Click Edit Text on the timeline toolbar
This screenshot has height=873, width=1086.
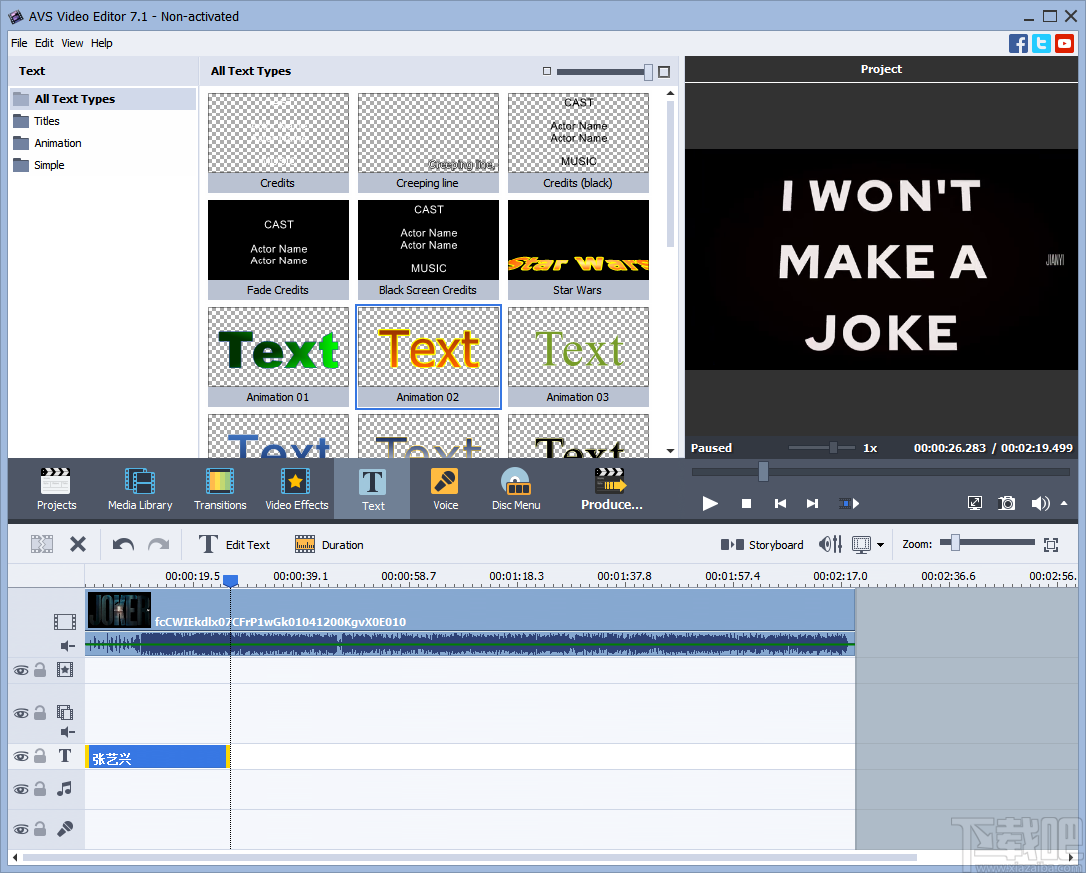(234, 545)
